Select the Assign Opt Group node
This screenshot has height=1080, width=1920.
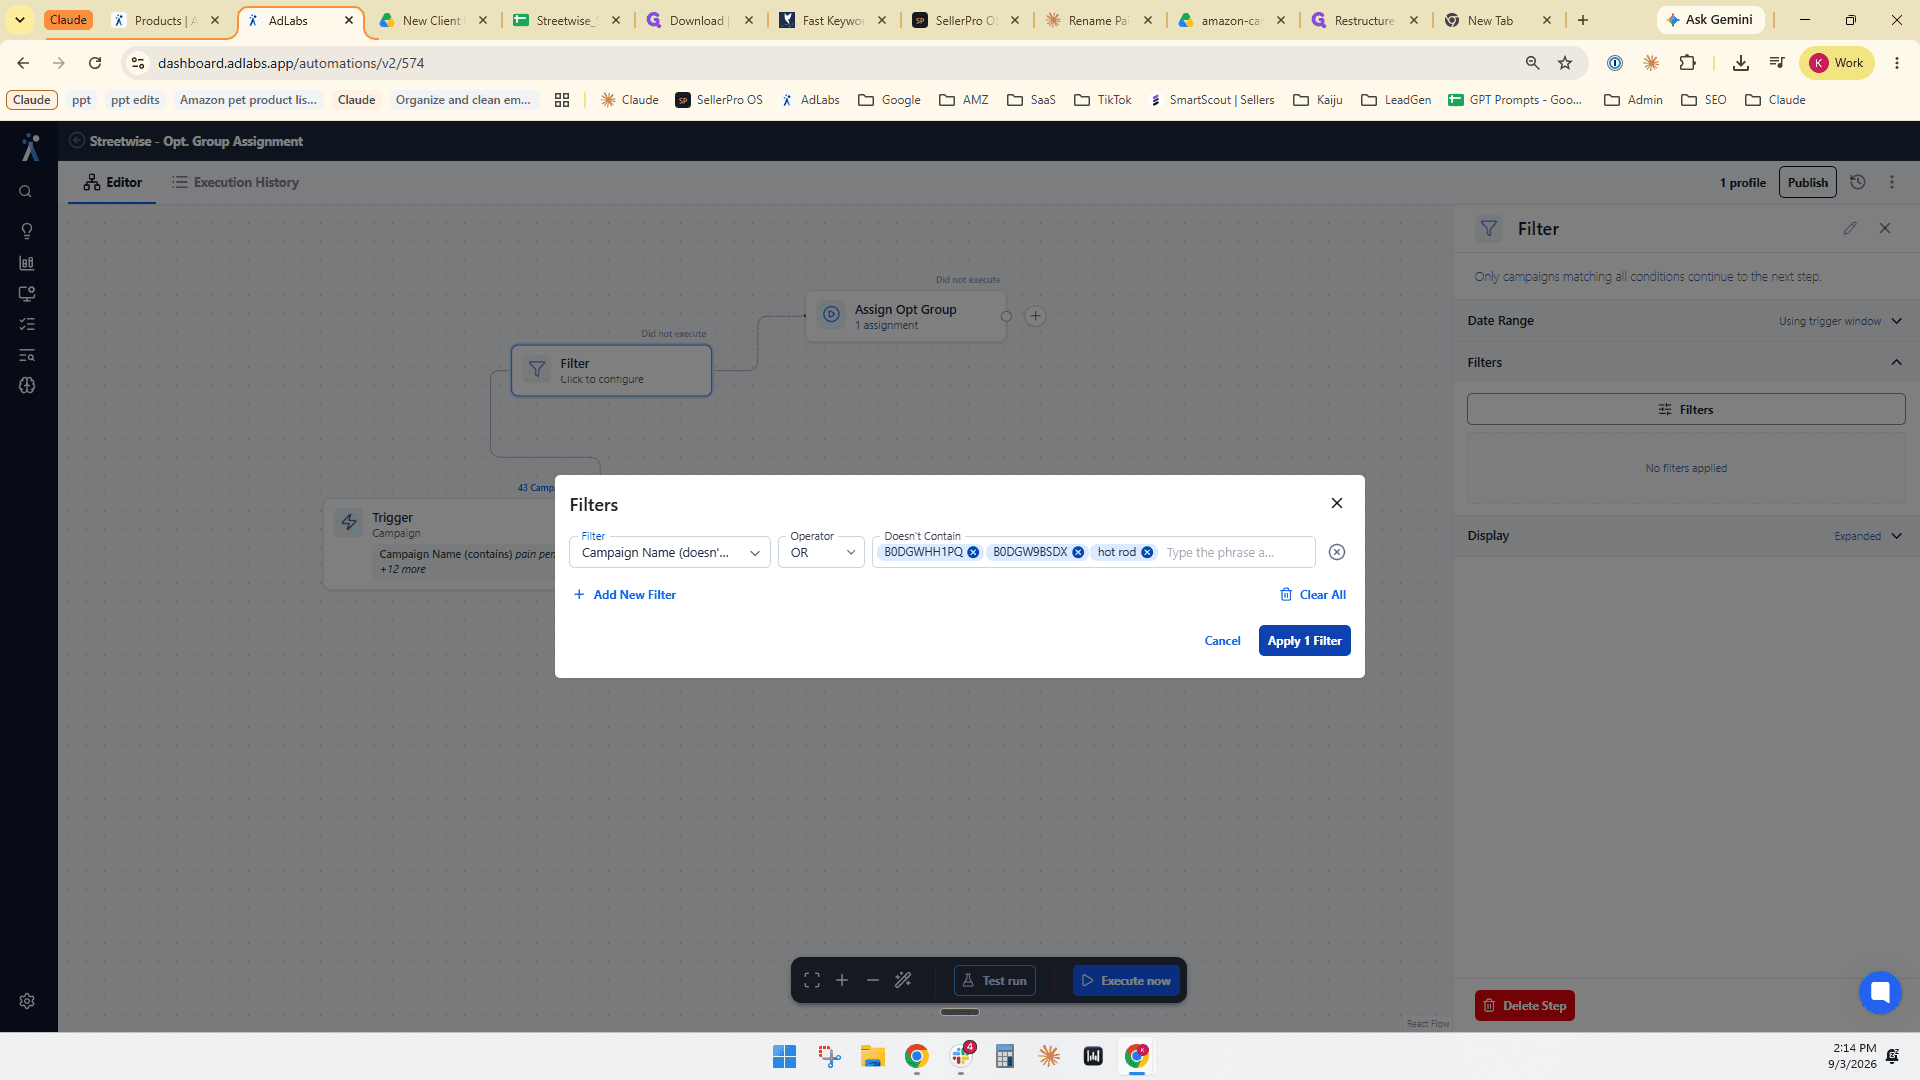click(x=906, y=316)
